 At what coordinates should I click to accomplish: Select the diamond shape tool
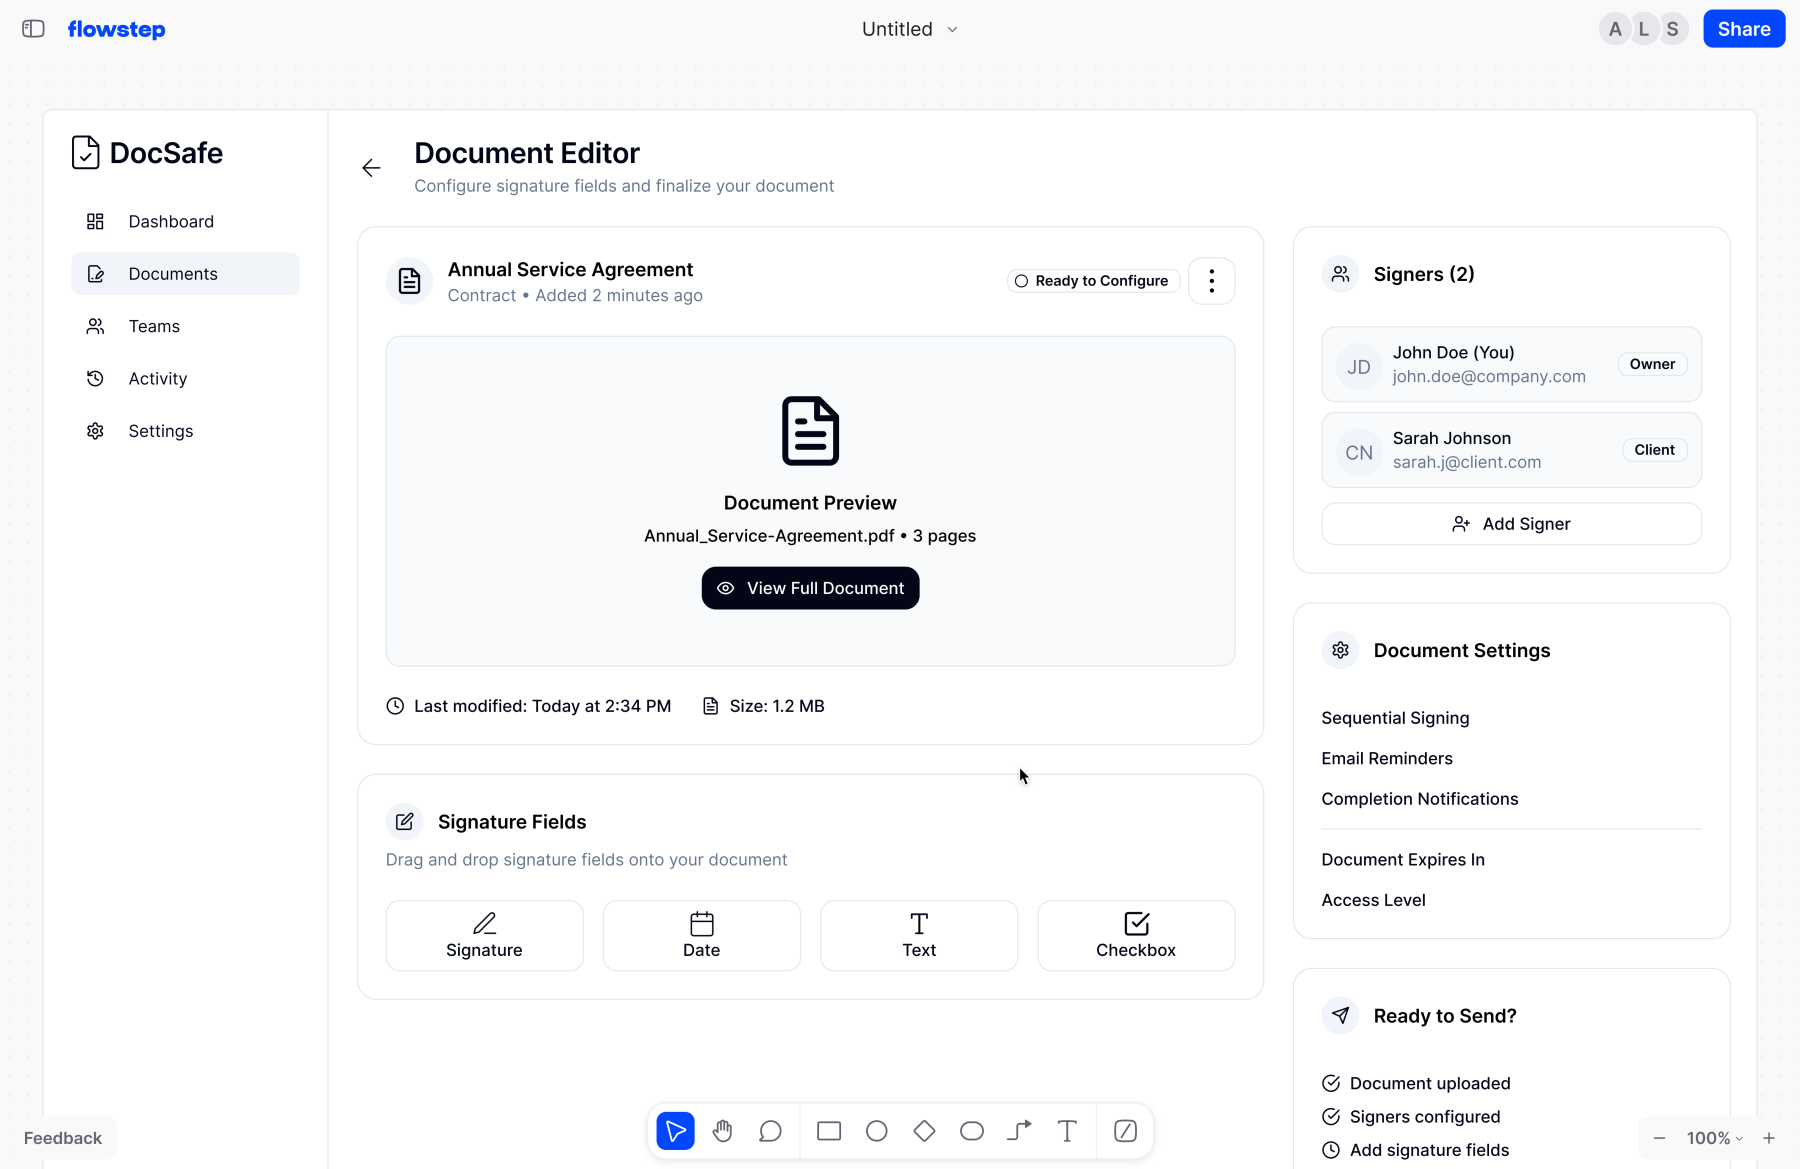point(924,1131)
